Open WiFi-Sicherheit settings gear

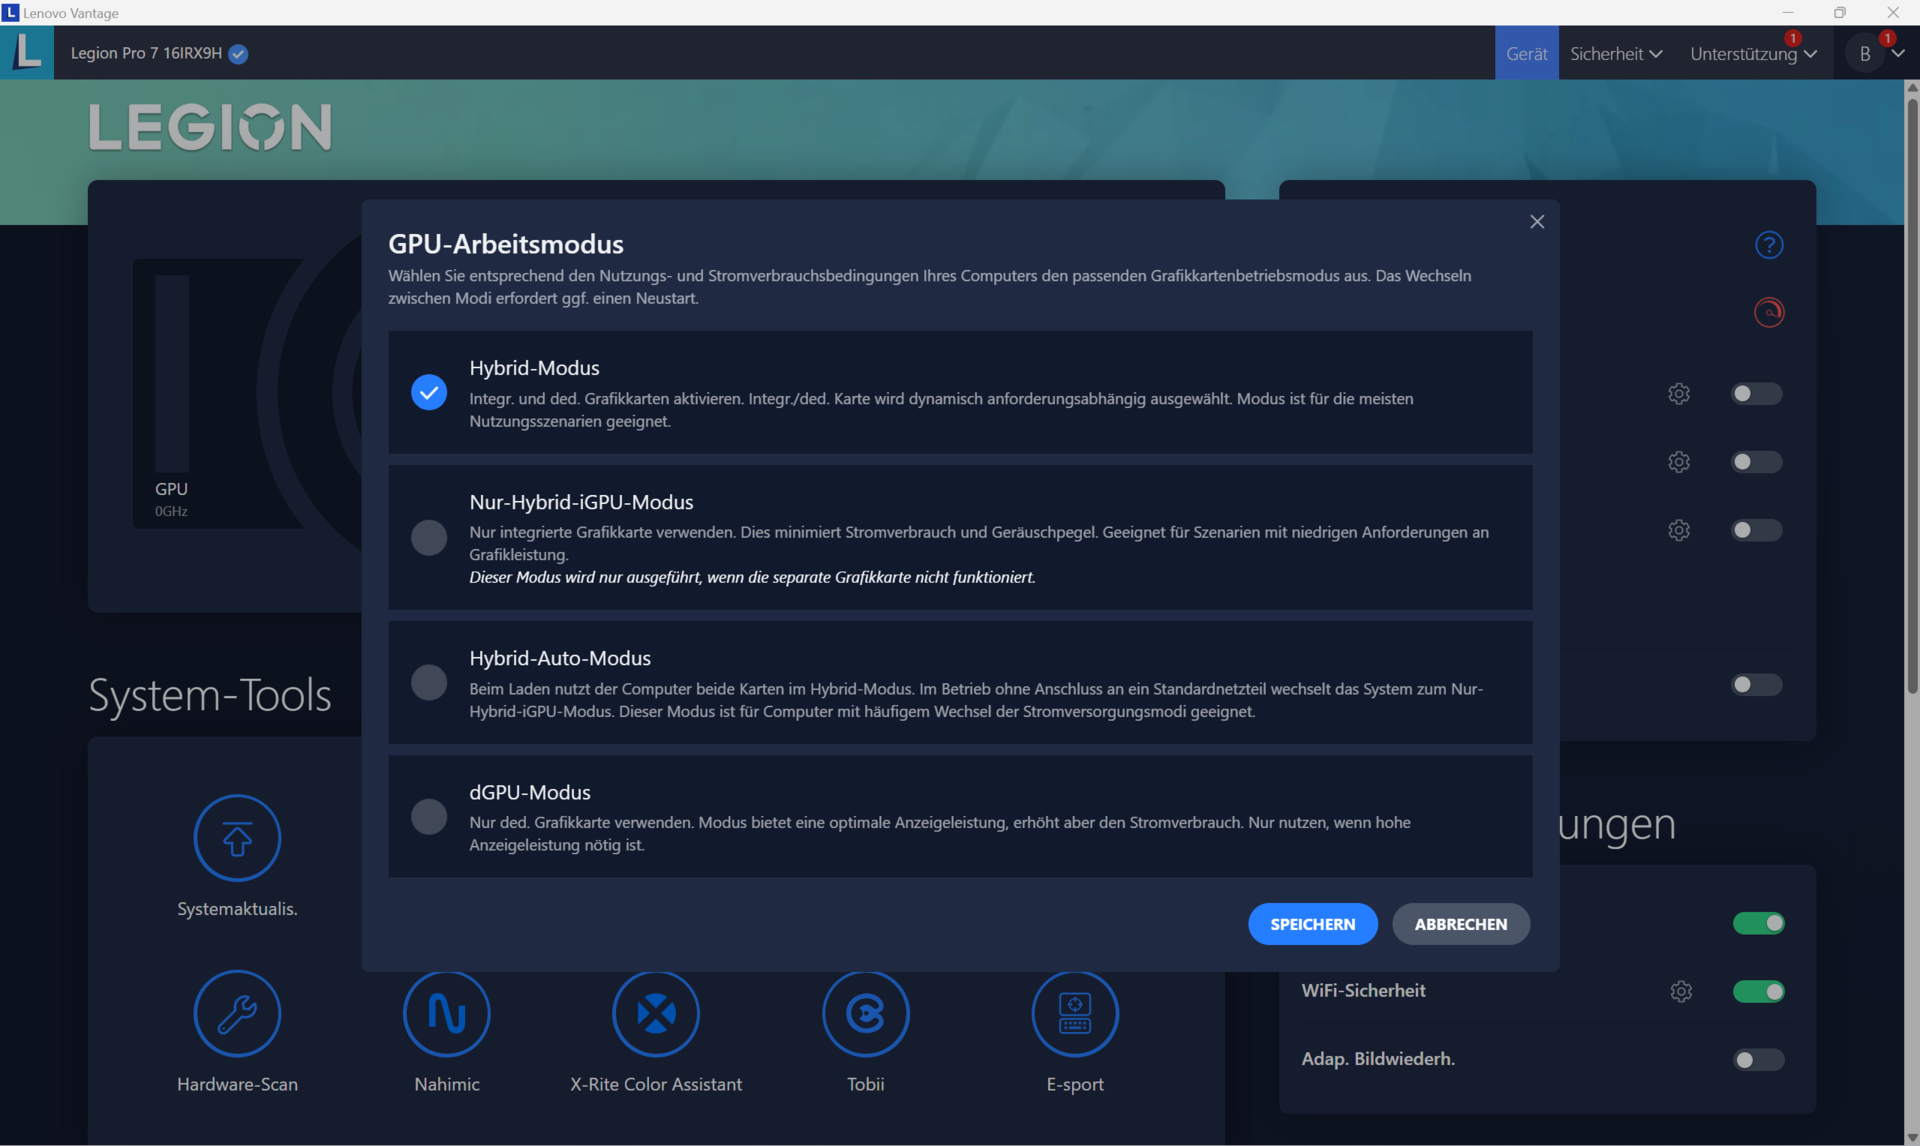(x=1681, y=991)
